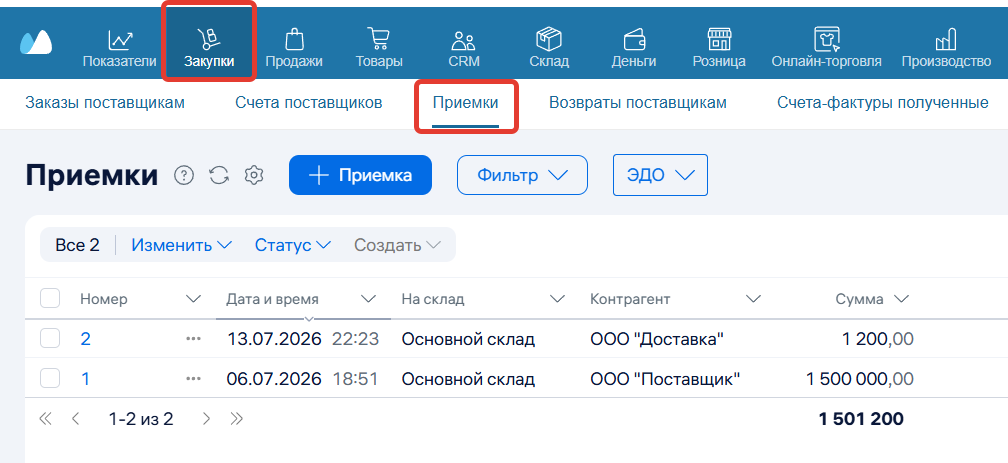Image resolution: width=1008 pixels, height=463 pixels.
Task: Open list settings gear icon
Action: point(255,175)
